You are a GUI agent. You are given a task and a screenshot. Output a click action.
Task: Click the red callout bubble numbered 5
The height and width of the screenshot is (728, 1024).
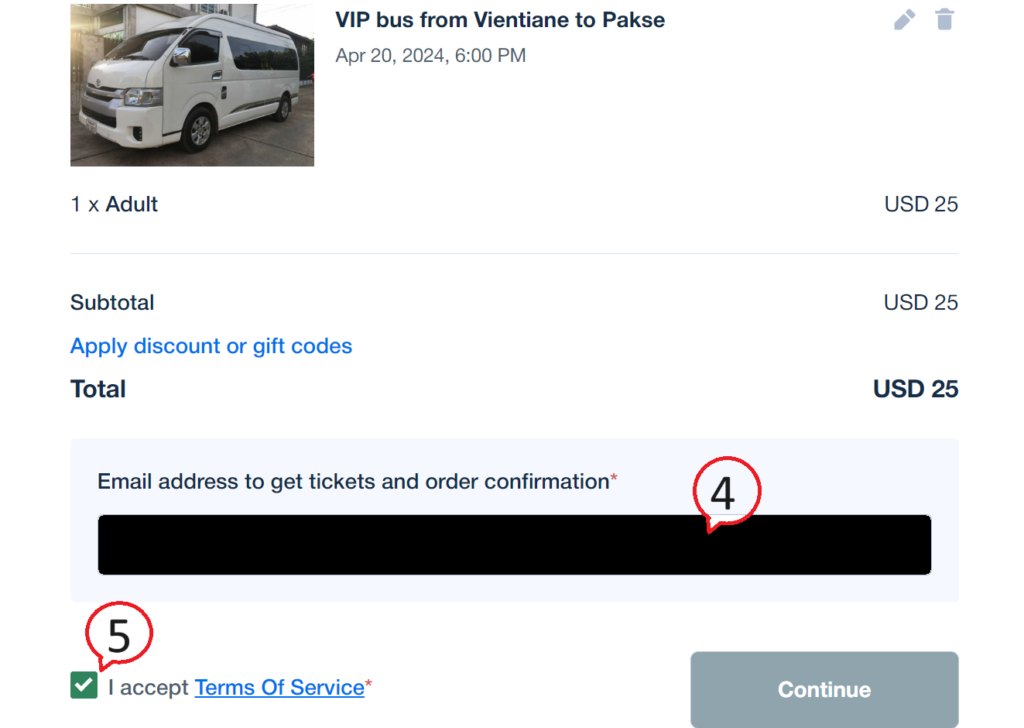click(x=118, y=635)
